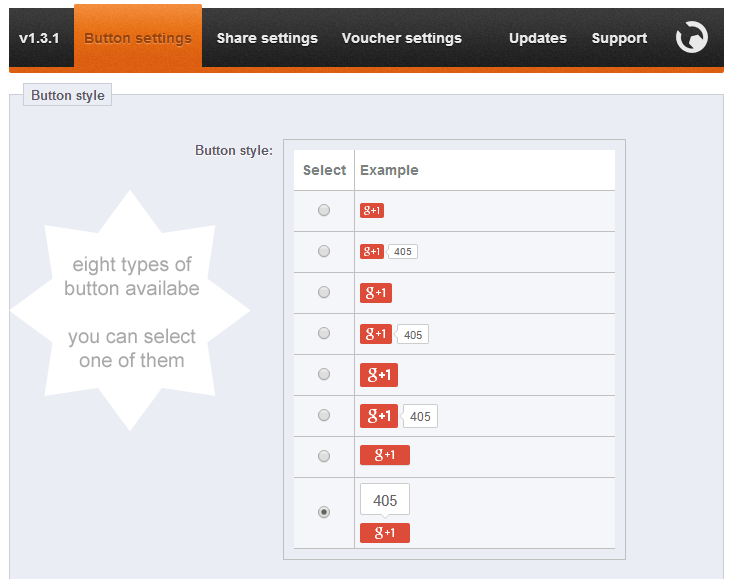733x579 pixels.
Task: Open the Updates link in header
Action: [538, 38]
